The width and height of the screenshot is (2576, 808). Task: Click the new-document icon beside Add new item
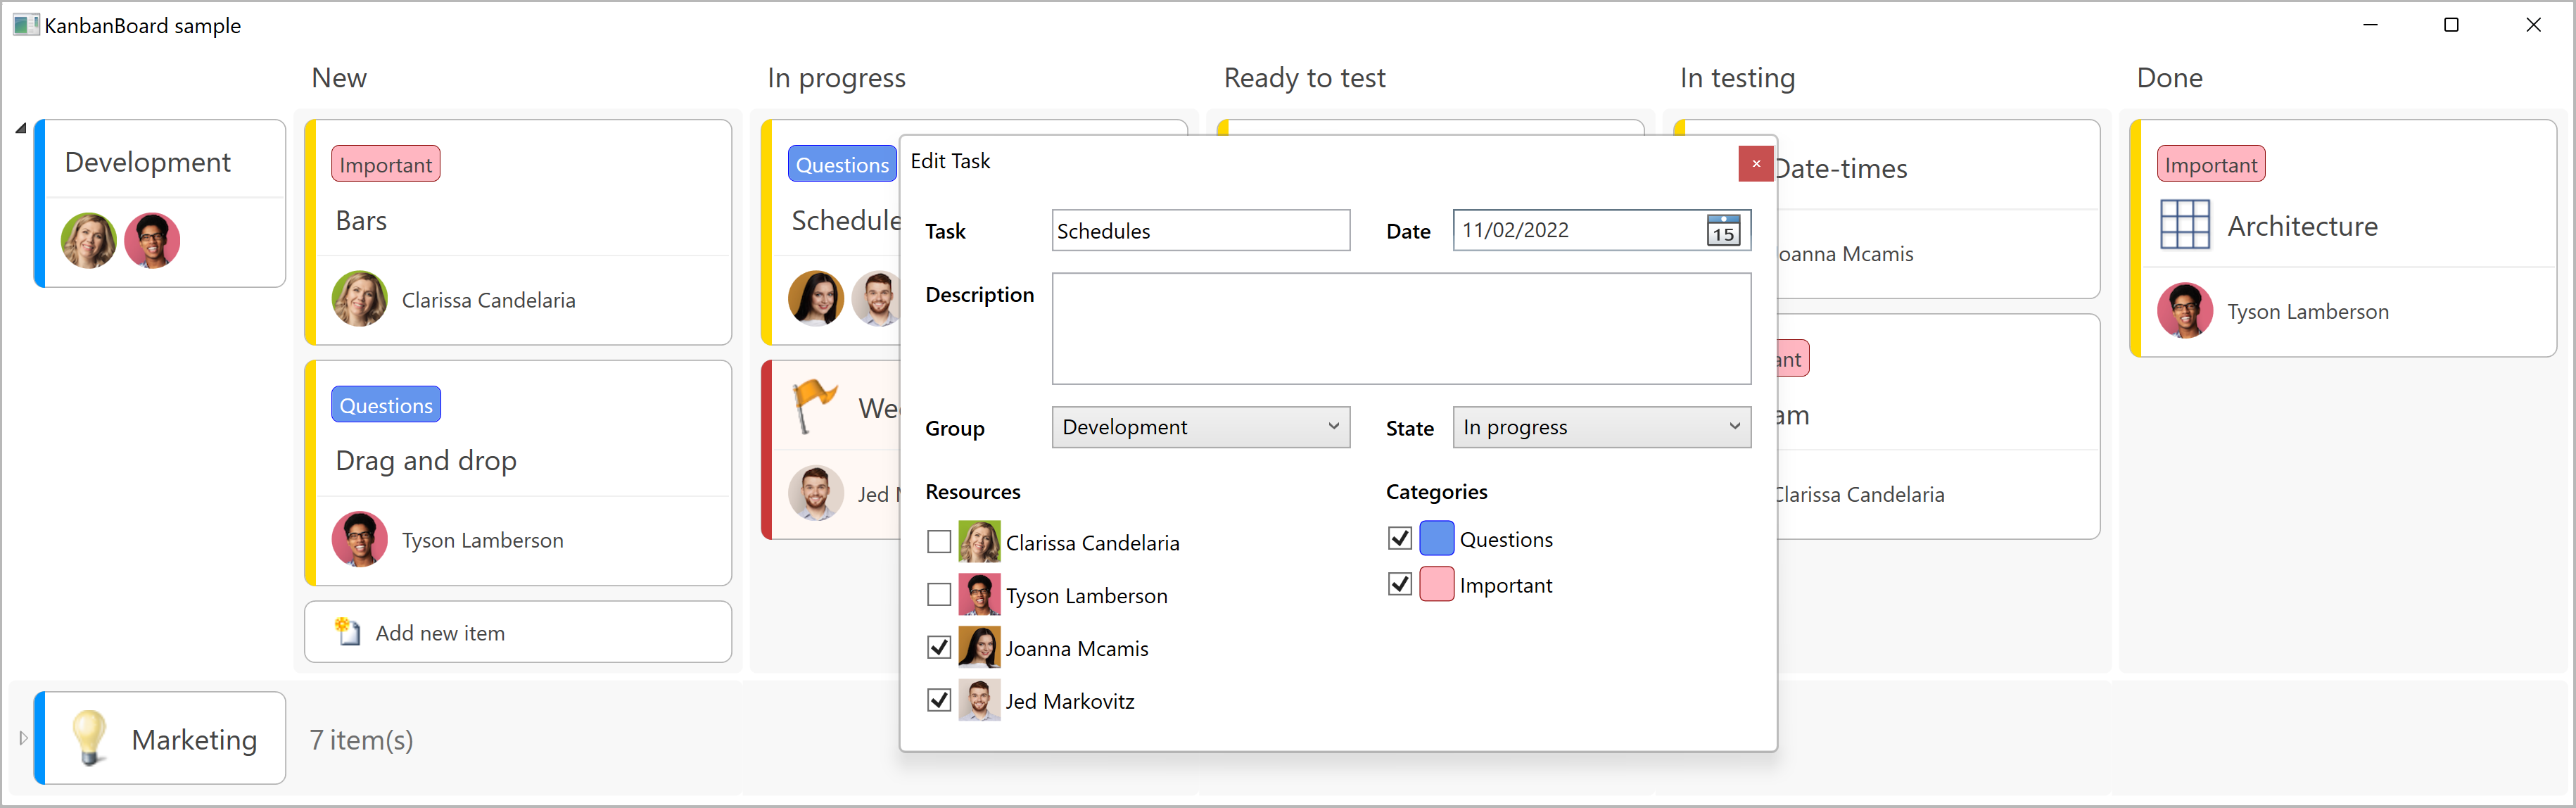point(347,631)
